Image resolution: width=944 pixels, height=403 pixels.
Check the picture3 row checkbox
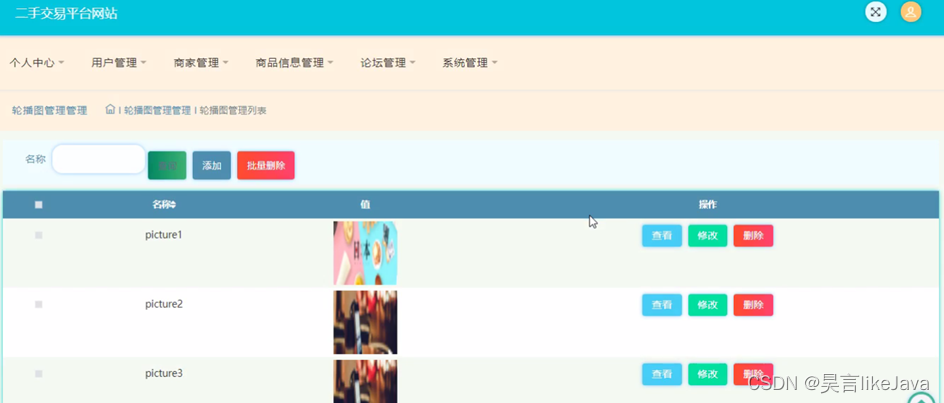pyautogui.click(x=39, y=373)
